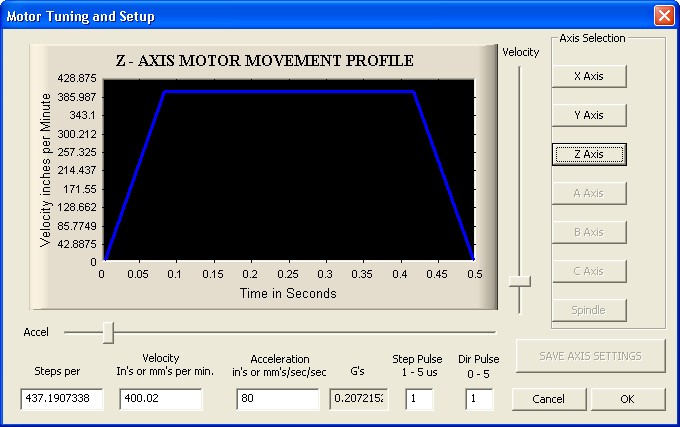Click the greyed-out A Axis button
Viewport: 680px width, 427px height.
[589, 193]
